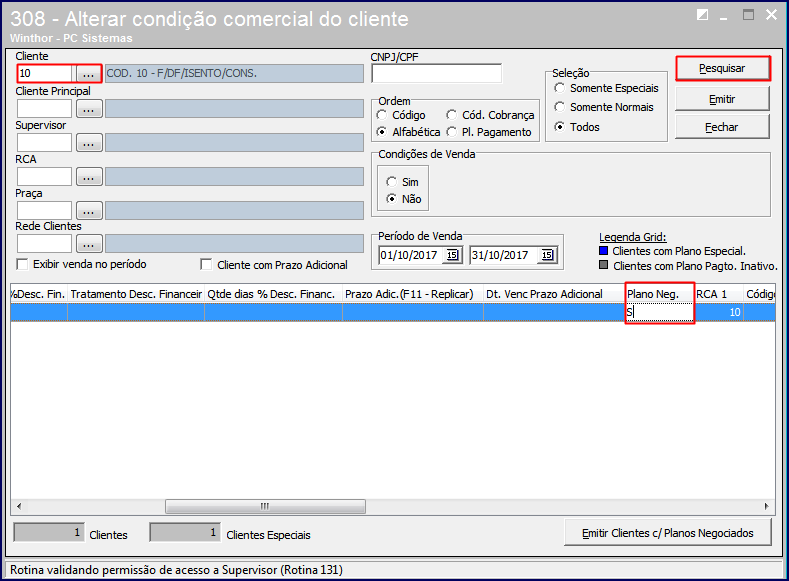Screen dimensions: 789x581
Task: Open Cliente lookup ellipsis button
Action: tap(89, 74)
